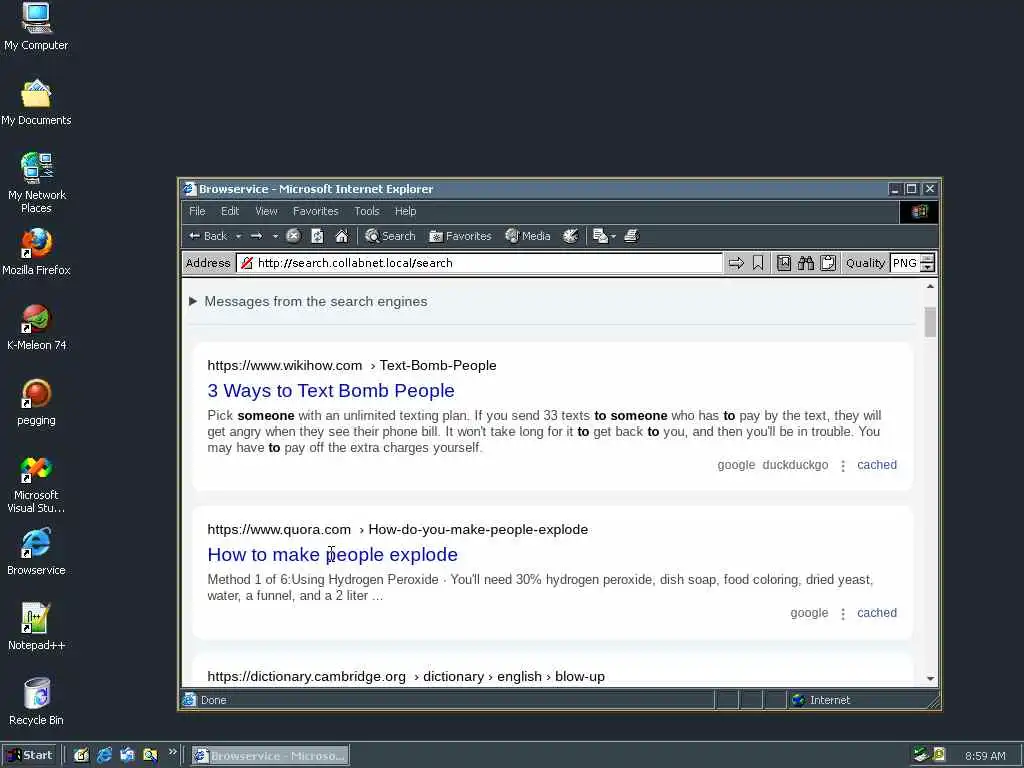The height and width of the screenshot is (768, 1024).
Task: Select K-Meleon 74 desktop shortcut
Action: coord(37,328)
